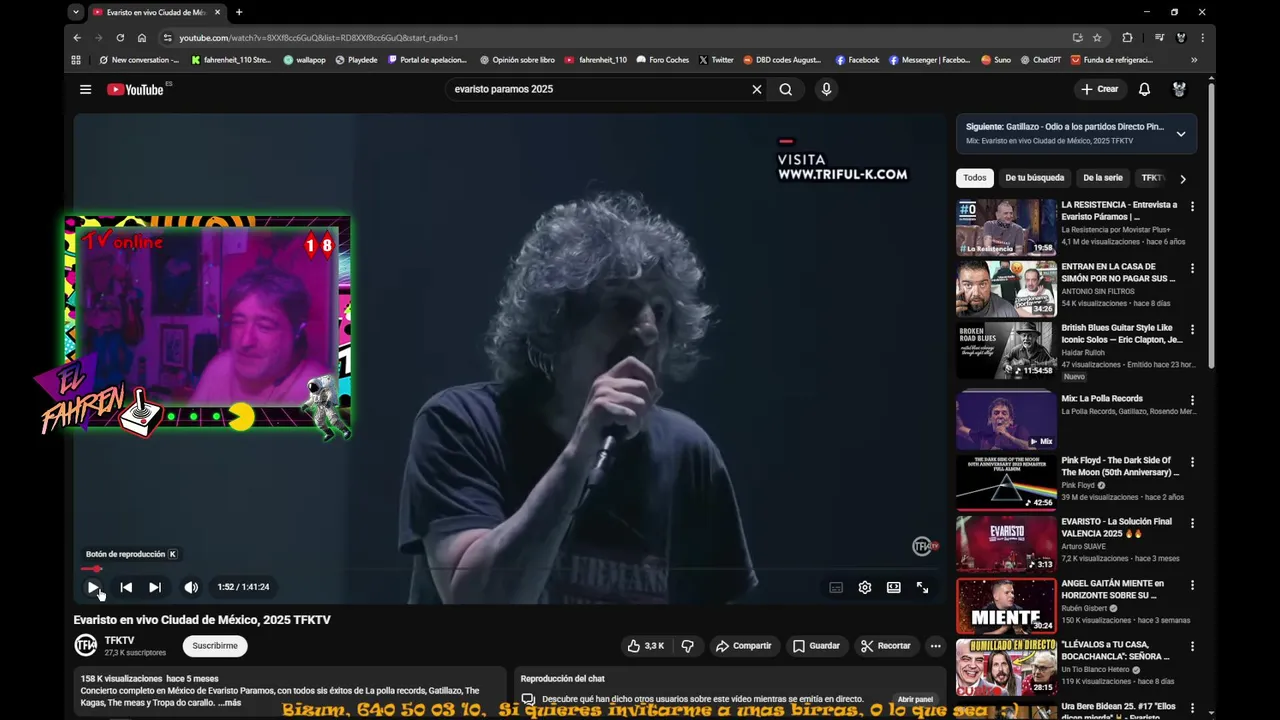Open the TFKTV channel avatar

pos(86,646)
